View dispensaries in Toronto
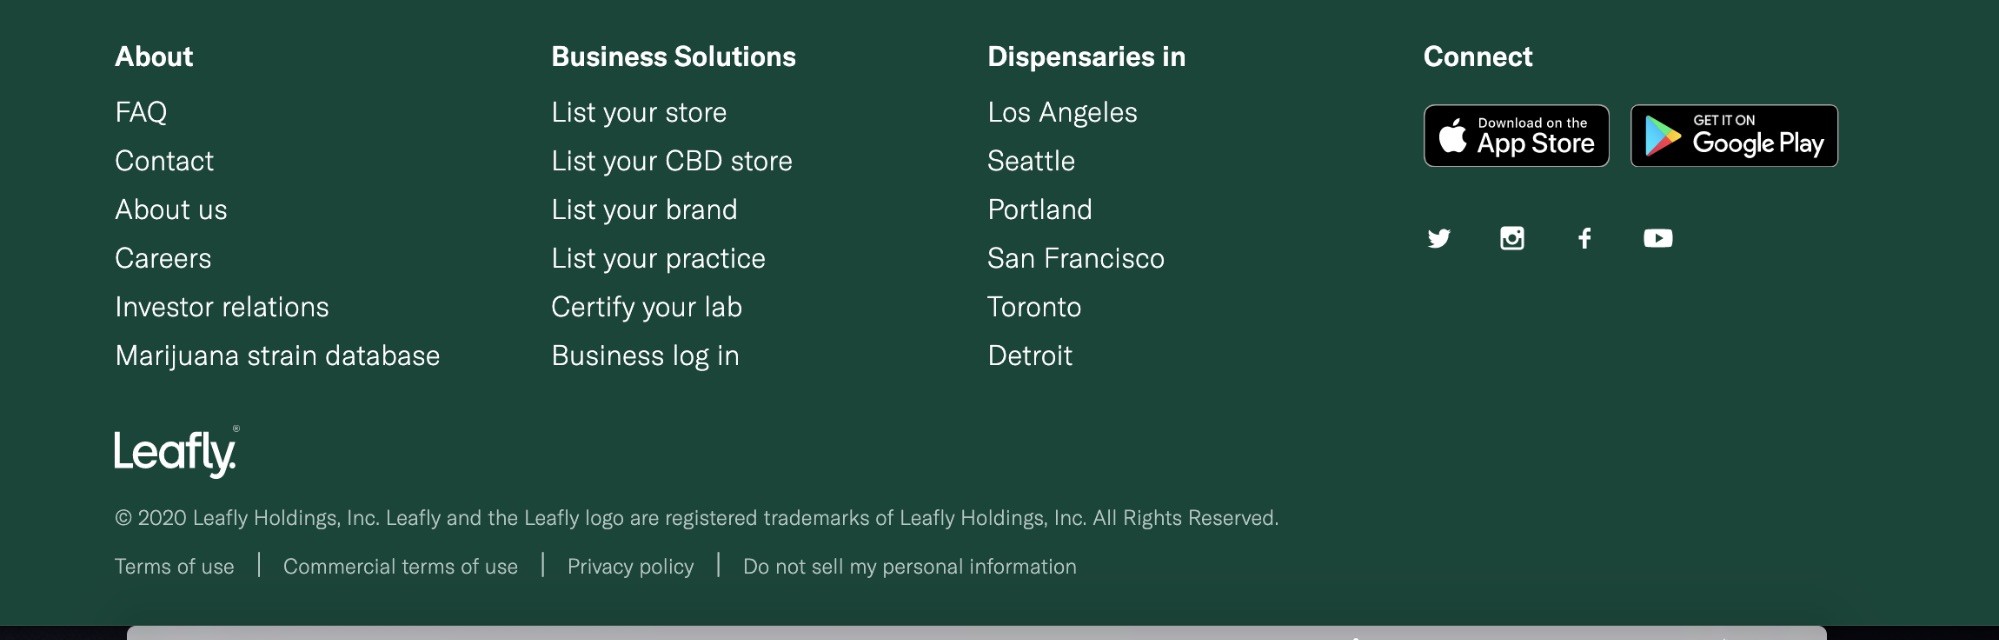This screenshot has width=1999, height=640. [1034, 307]
